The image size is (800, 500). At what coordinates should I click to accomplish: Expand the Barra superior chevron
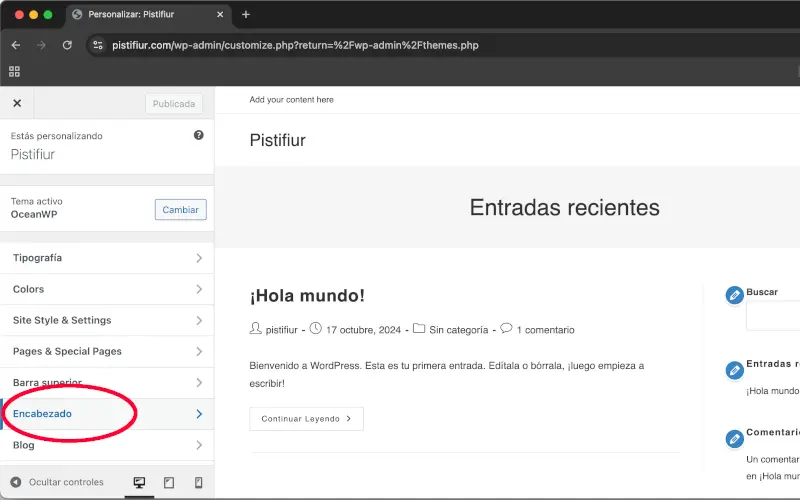(199, 383)
